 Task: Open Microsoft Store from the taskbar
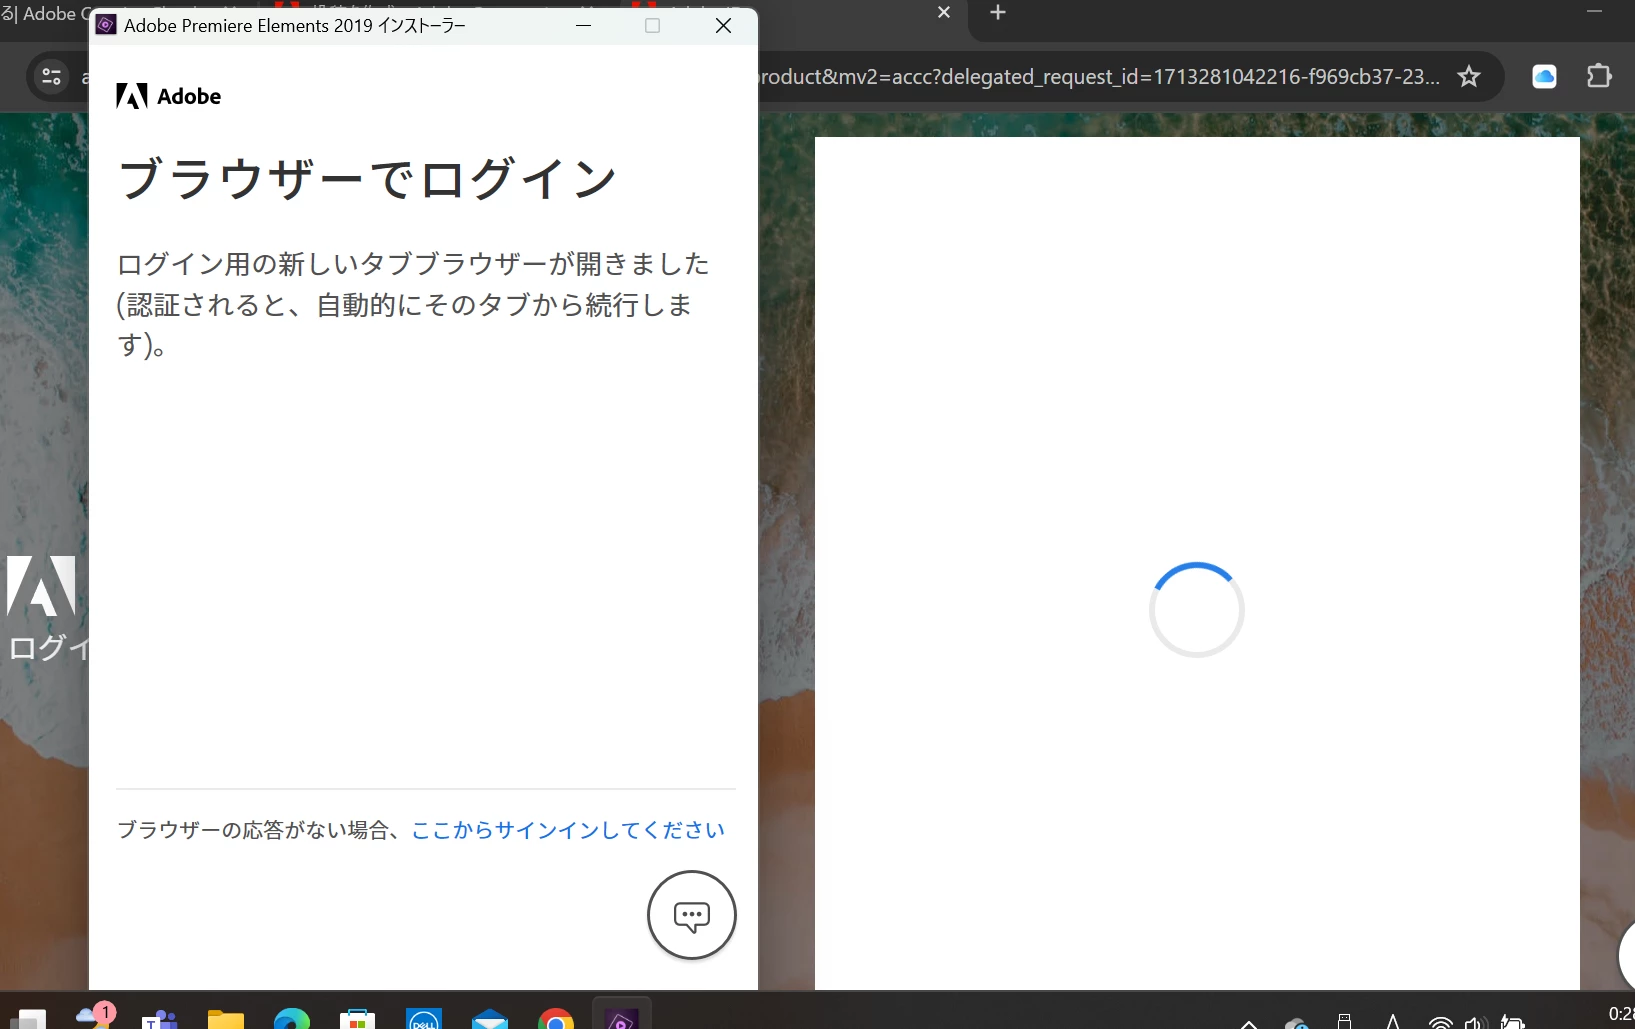click(x=358, y=1018)
